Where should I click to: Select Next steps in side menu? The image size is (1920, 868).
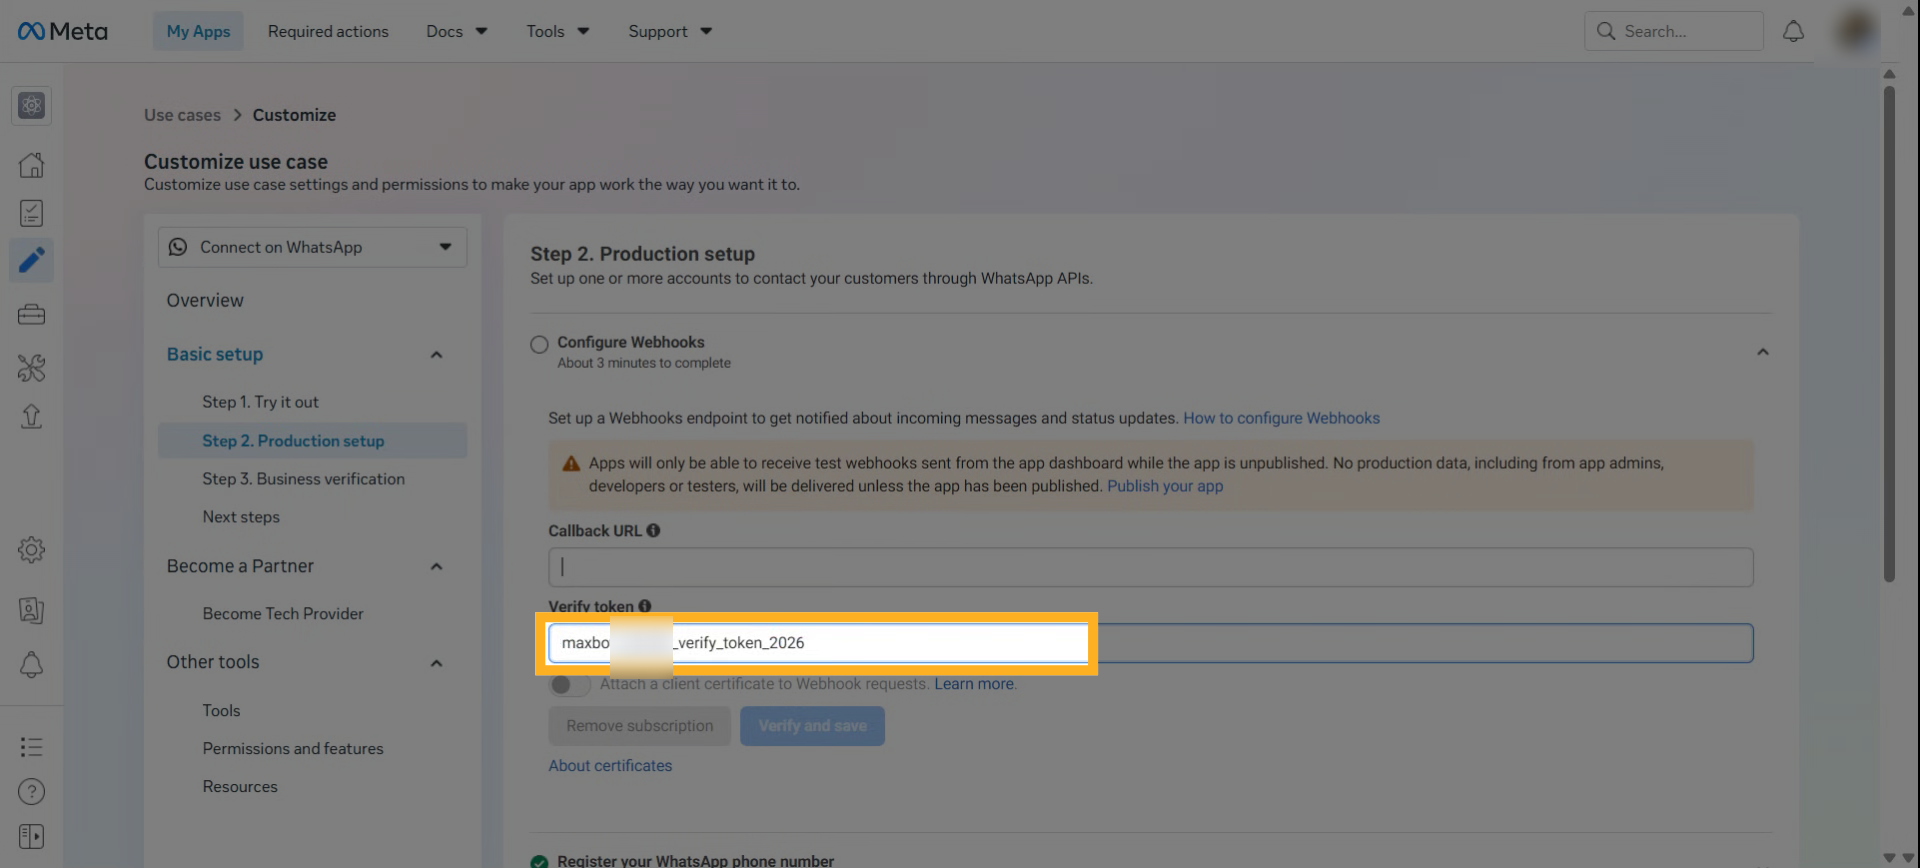[241, 517]
